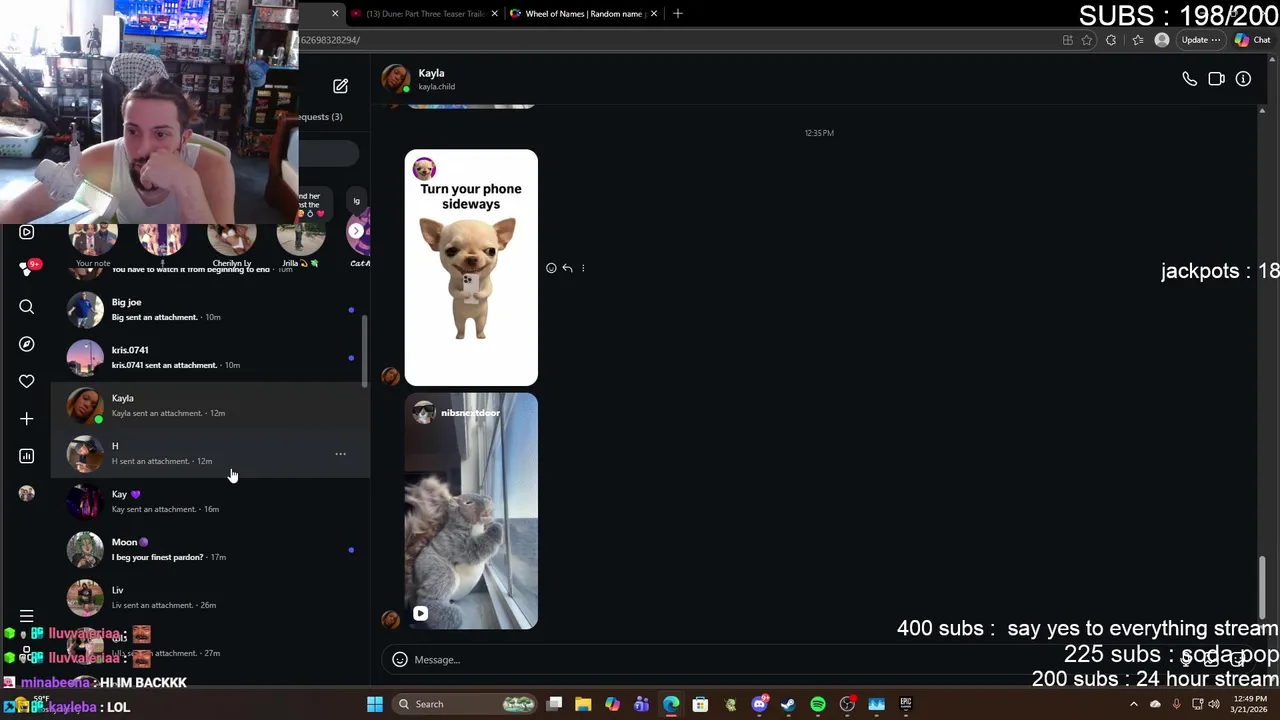This screenshot has width=1280, height=720.
Task: View the Cherilyn Ly note avatar
Action: (232, 240)
